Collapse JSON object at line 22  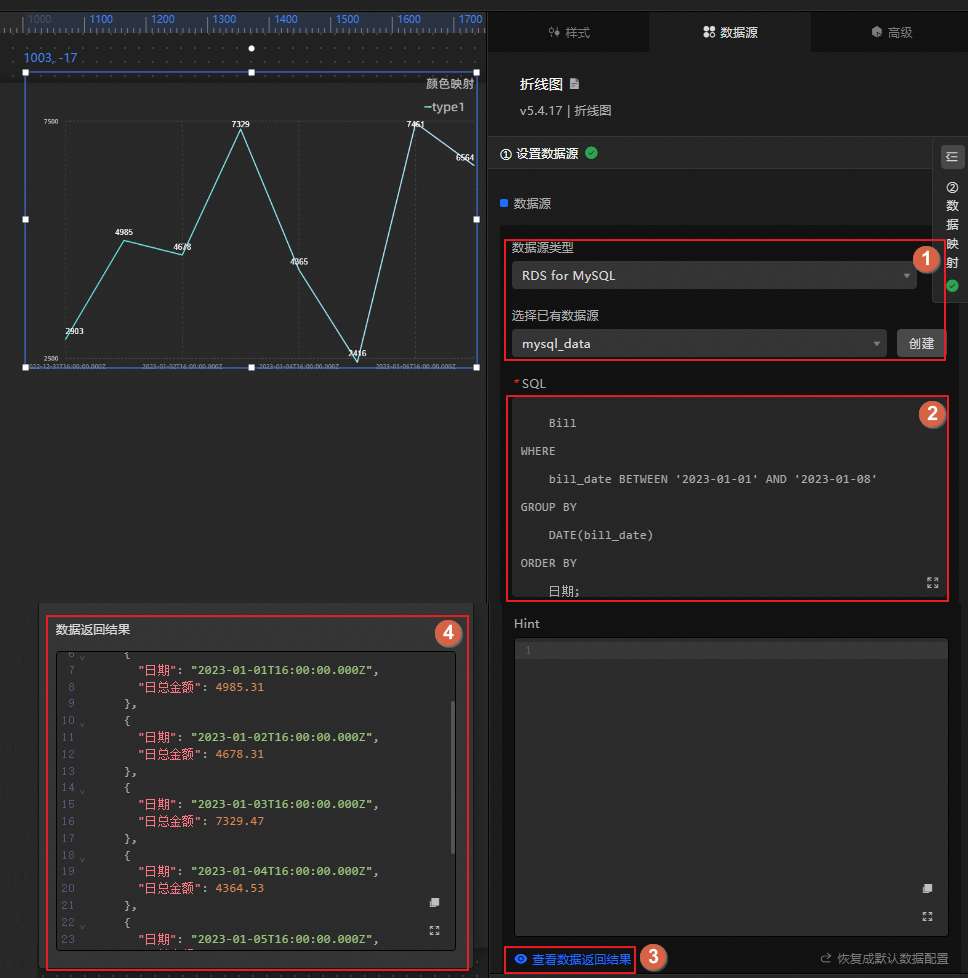[x=82, y=926]
